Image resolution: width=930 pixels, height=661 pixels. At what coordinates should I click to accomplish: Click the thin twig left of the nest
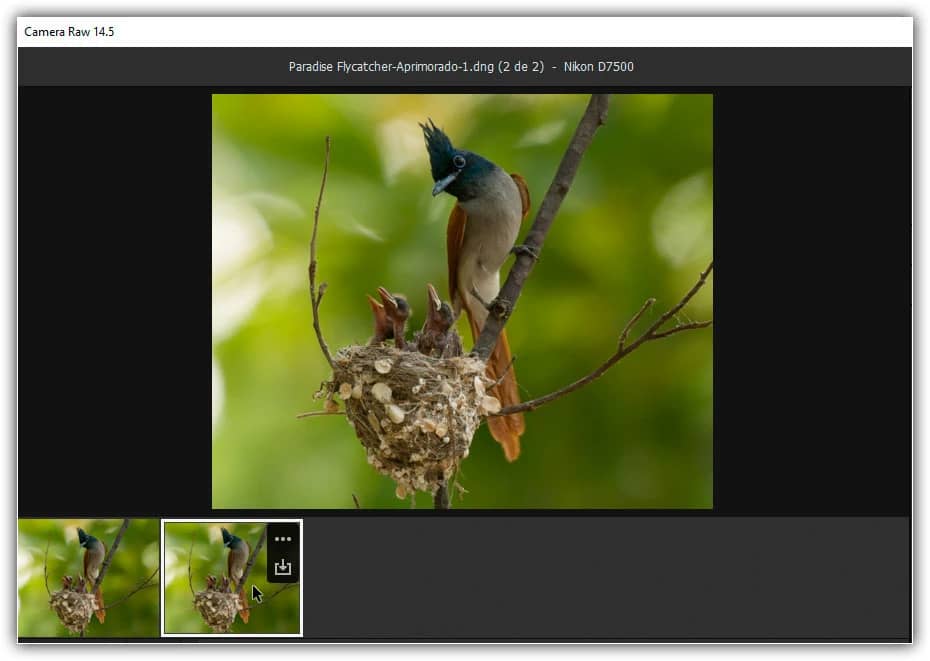click(318, 260)
